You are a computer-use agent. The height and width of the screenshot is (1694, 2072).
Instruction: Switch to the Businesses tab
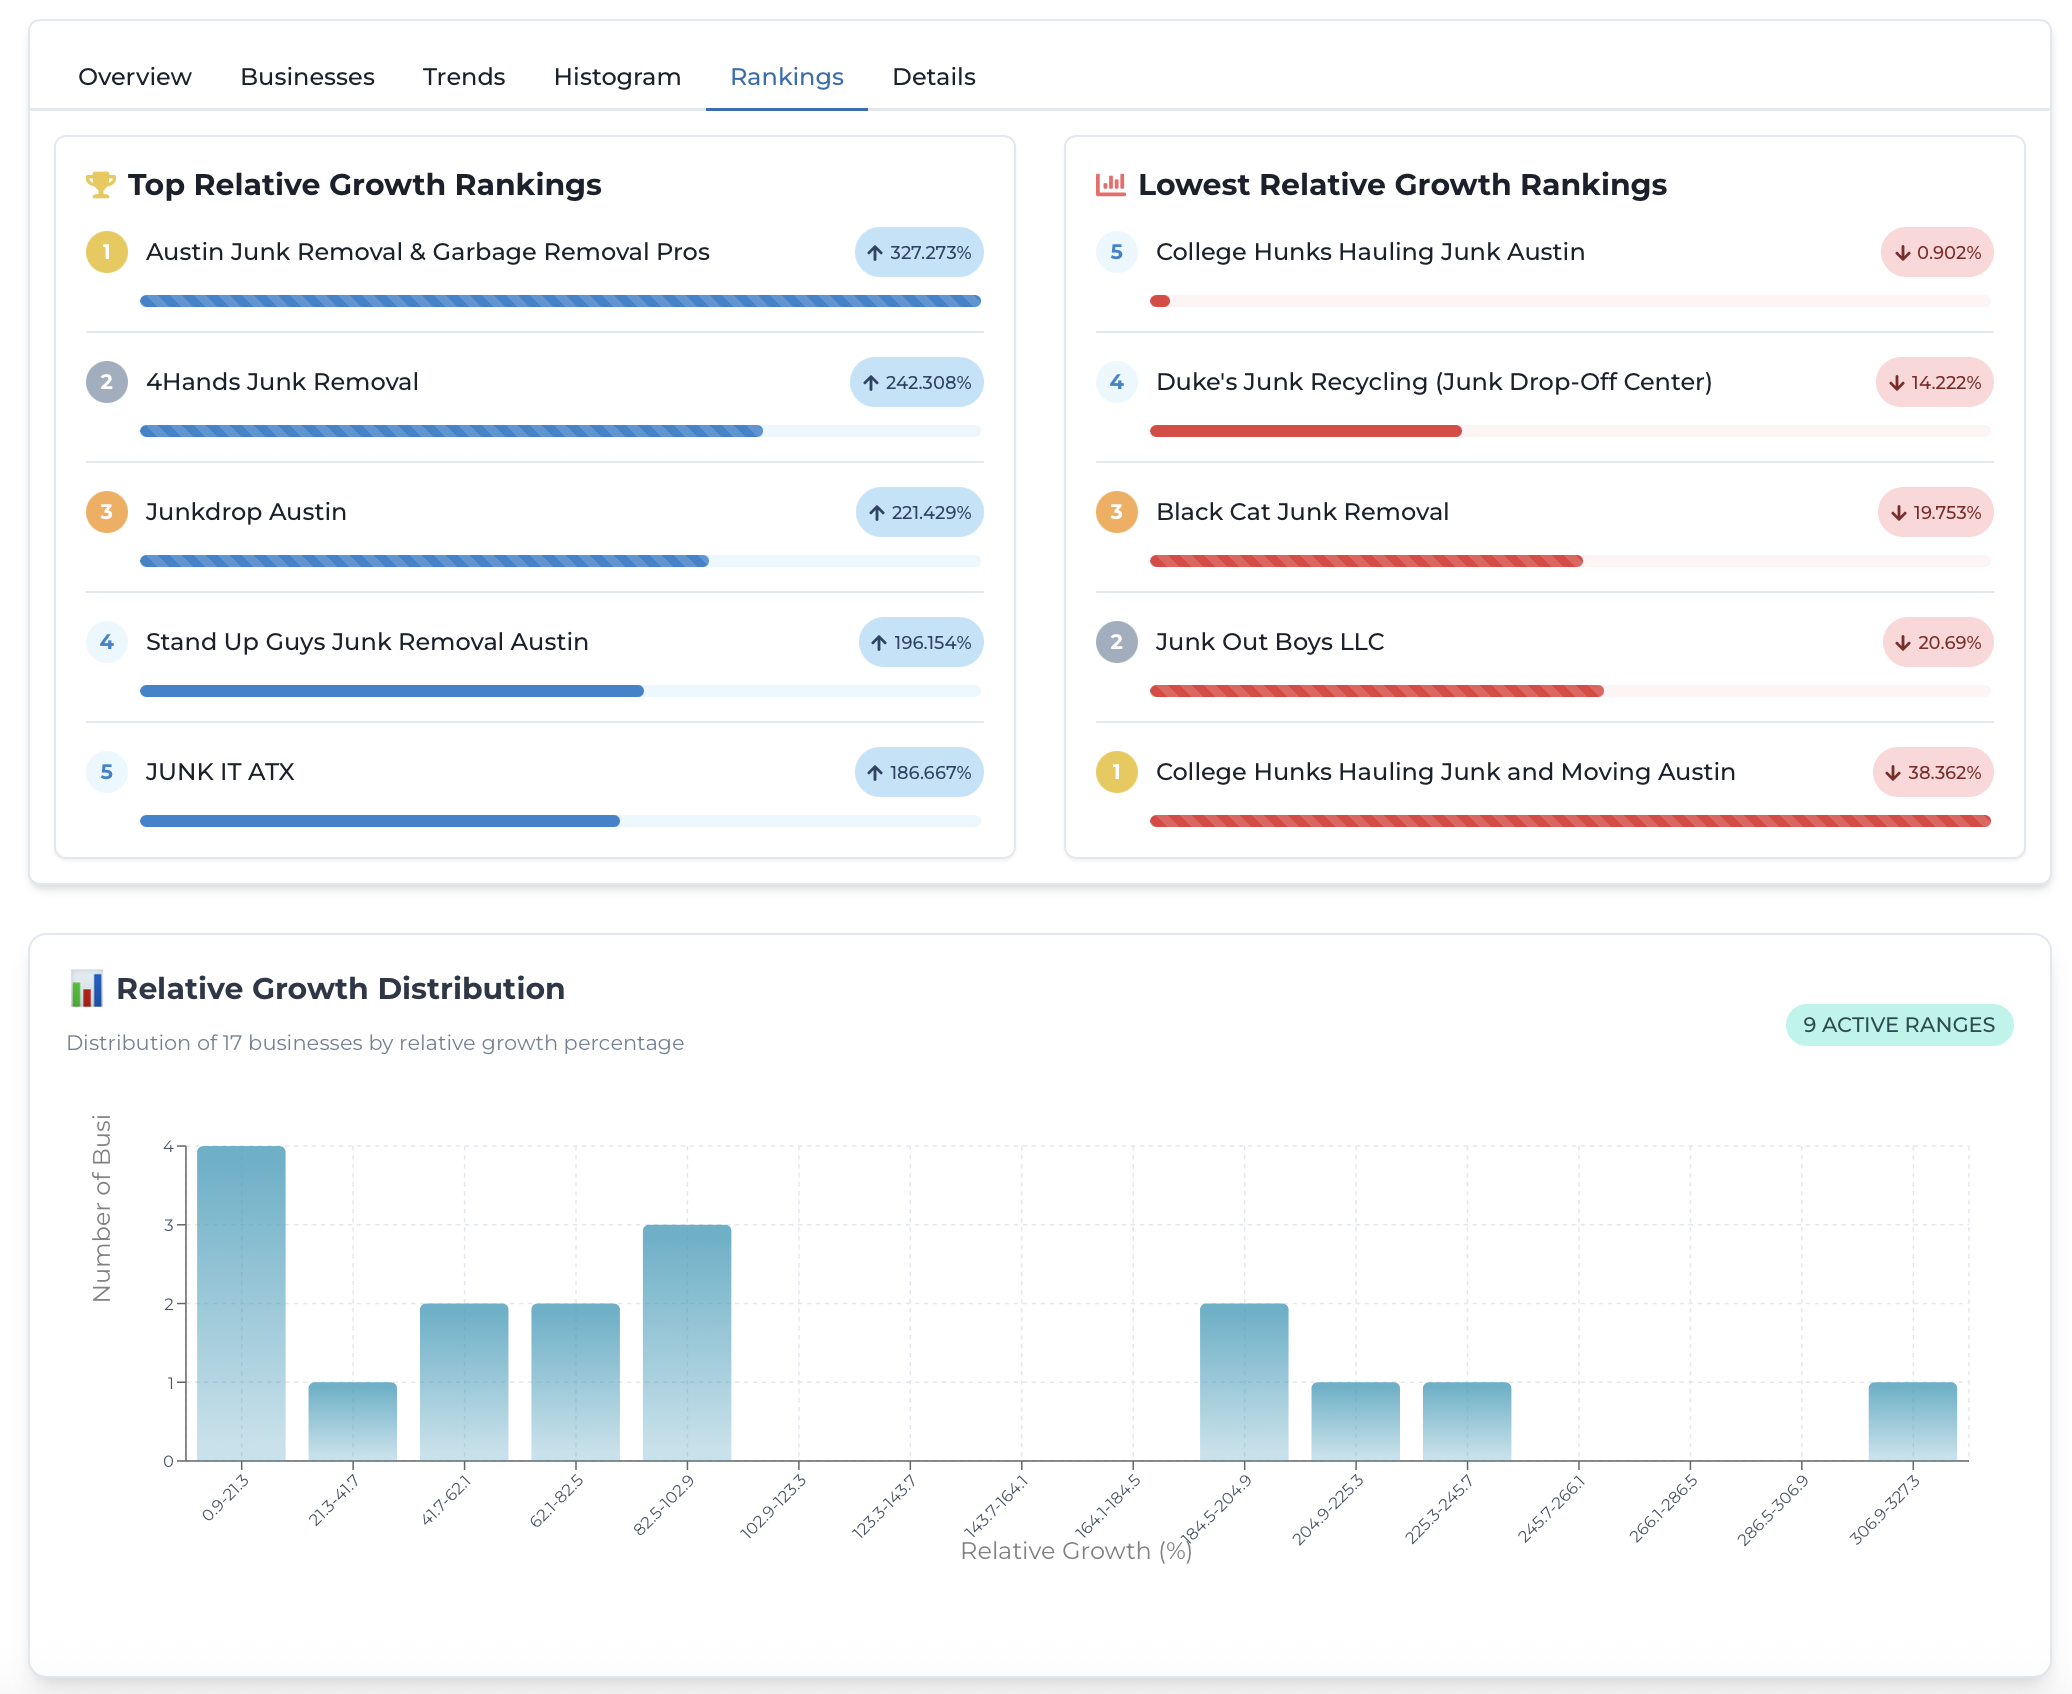[x=307, y=77]
